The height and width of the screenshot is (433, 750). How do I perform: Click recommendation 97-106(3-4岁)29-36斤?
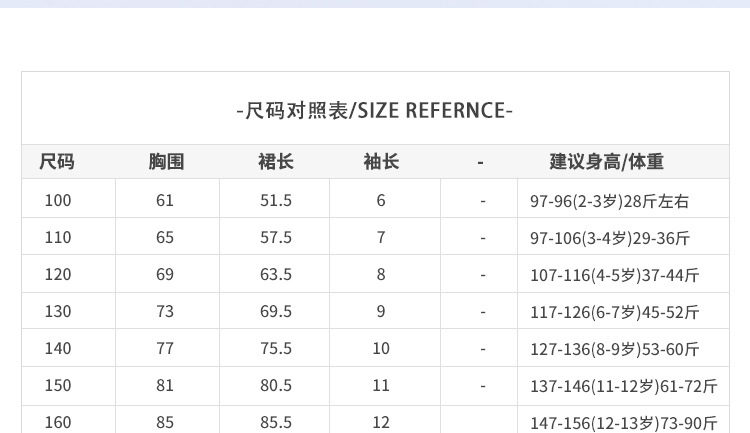(x=610, y=238)
